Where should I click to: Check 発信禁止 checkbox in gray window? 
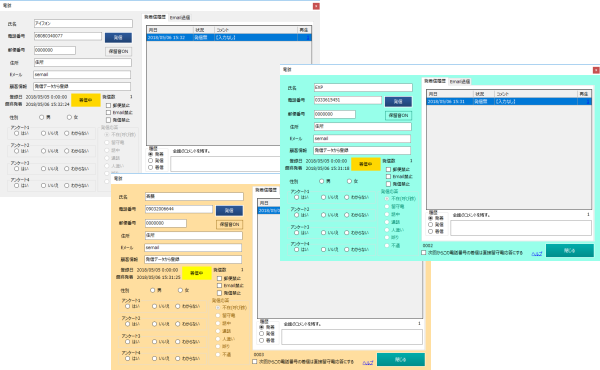point(108,120)
